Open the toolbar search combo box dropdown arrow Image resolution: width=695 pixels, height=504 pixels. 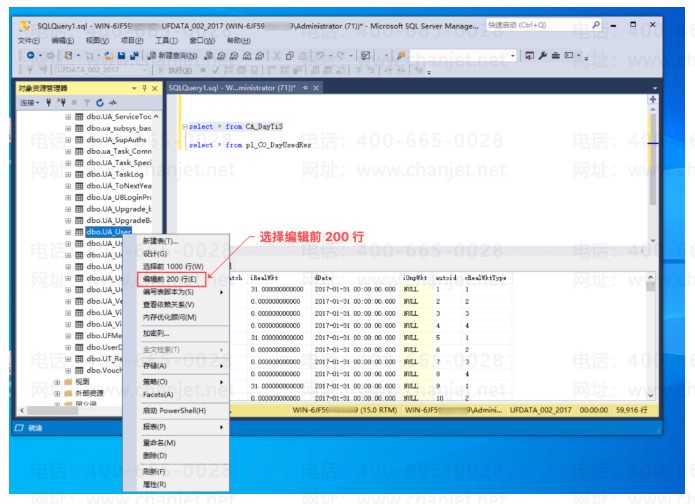tap(513, 55)
